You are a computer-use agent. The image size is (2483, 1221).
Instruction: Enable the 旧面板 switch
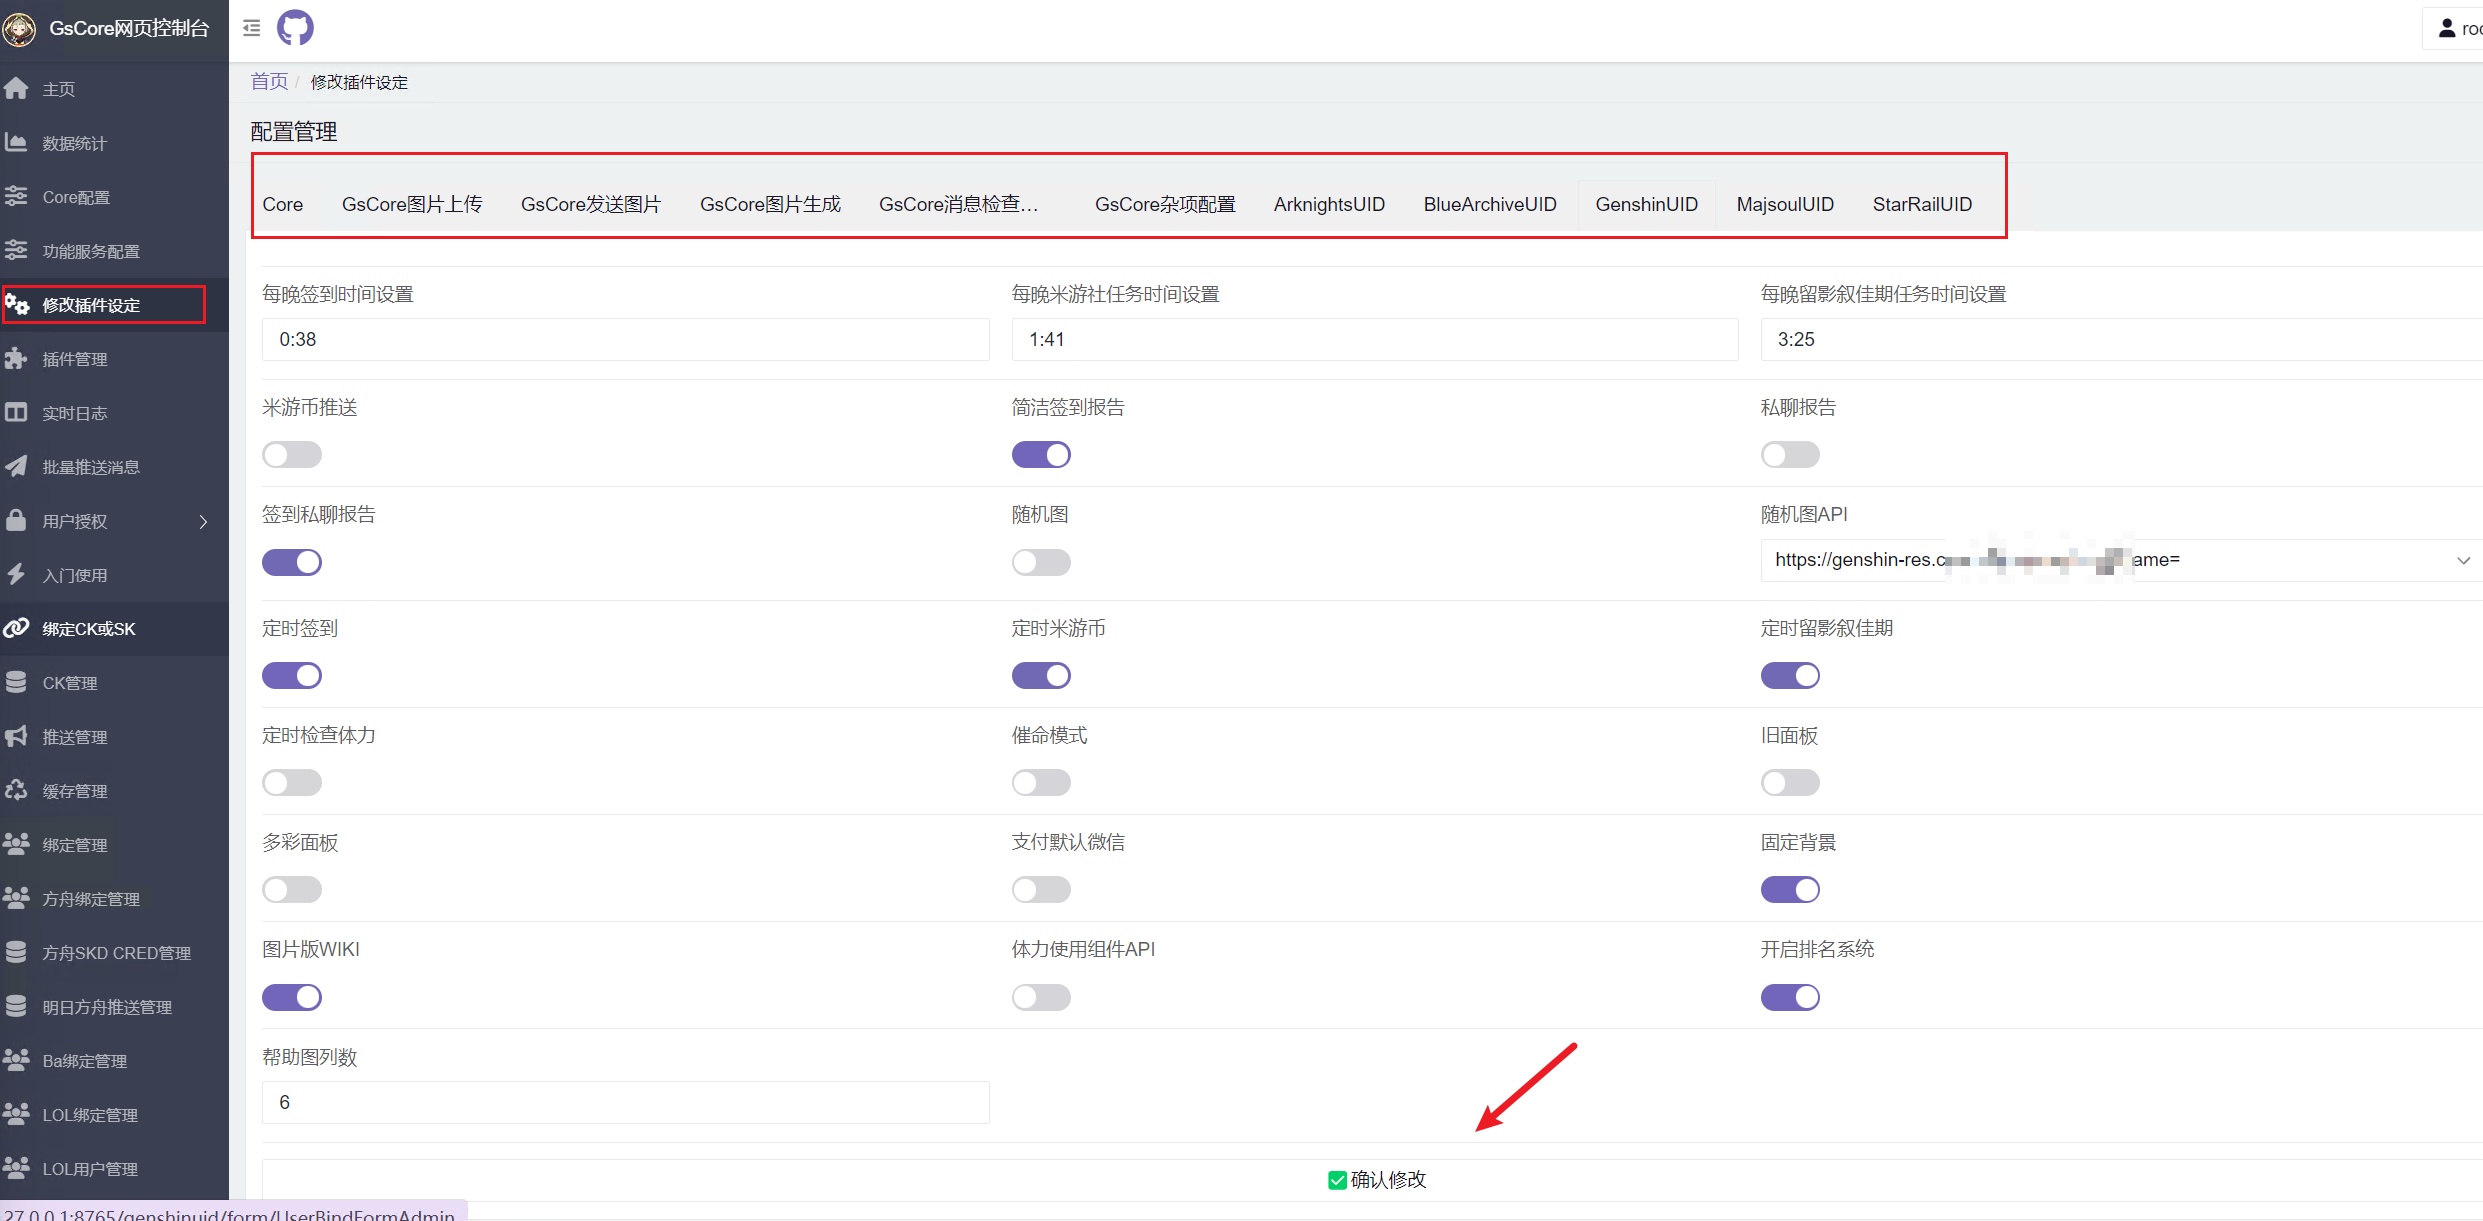pyautogui.click(x=1790, y=783)
